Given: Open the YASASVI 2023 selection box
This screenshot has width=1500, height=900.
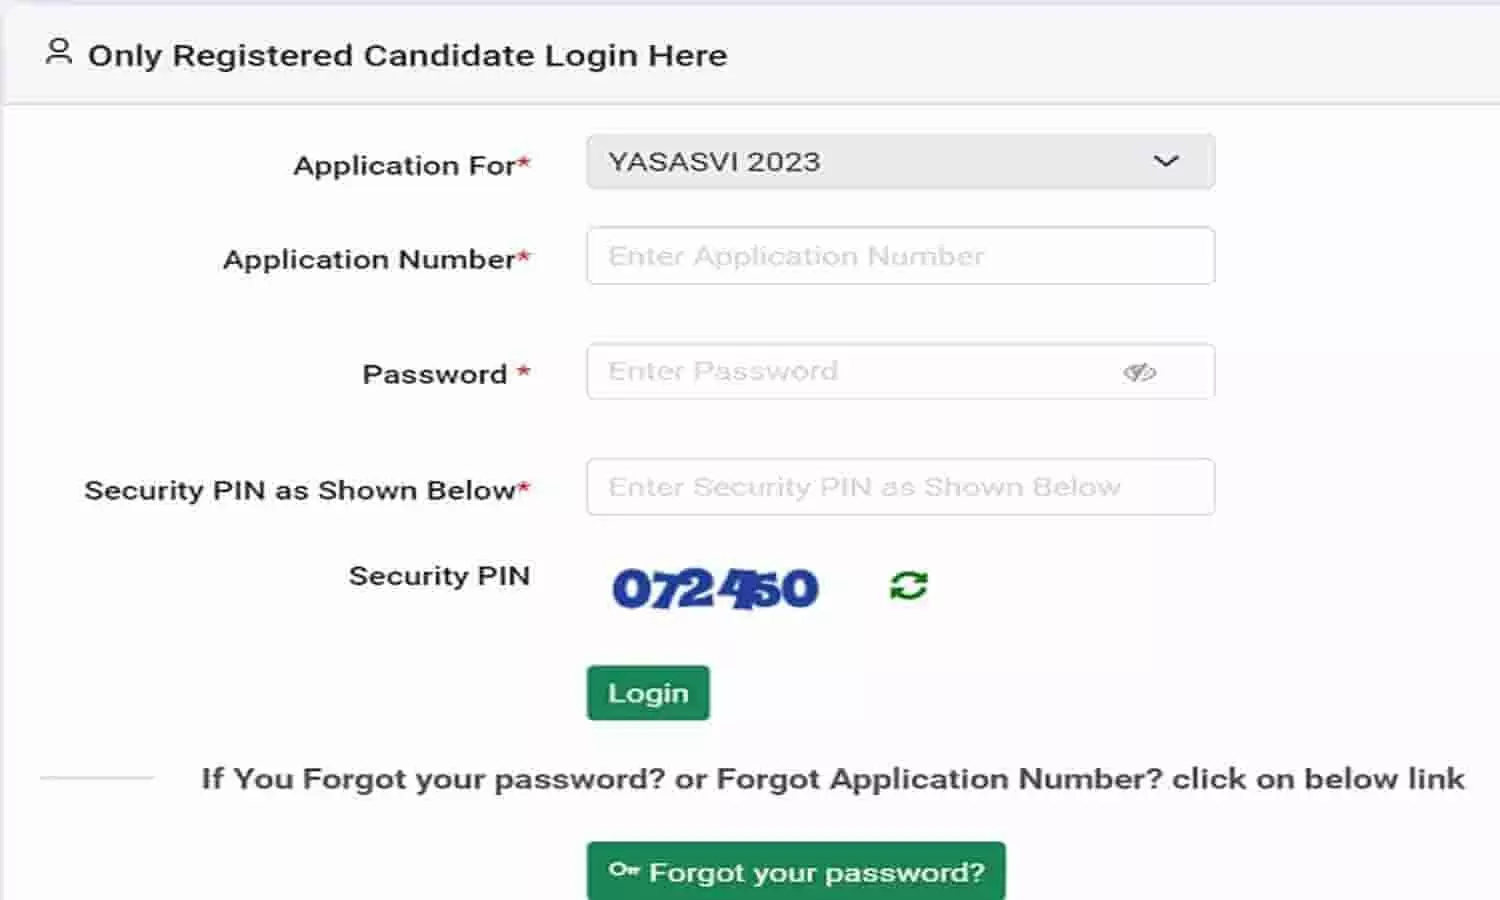Looking at the screenshot, I should tap(880, 162).
